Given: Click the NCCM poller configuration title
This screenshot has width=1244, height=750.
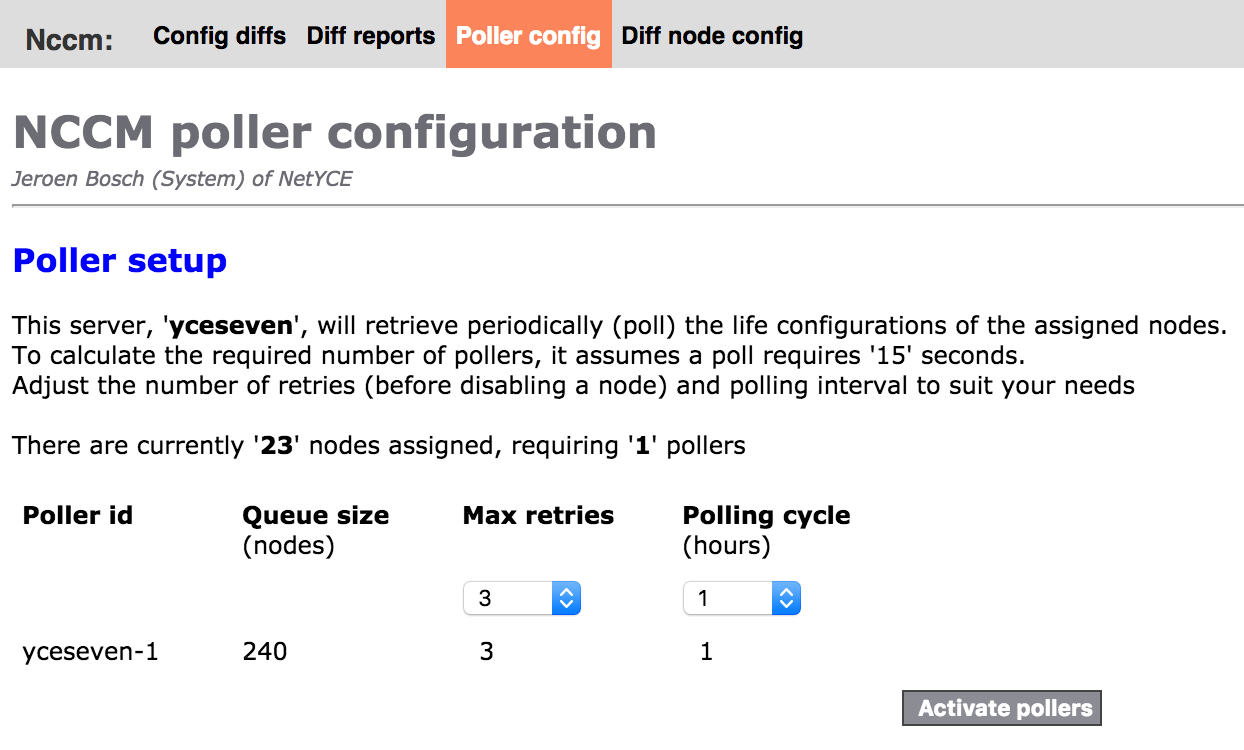Looking at the screenshot, I should click(x=334, y=132).
